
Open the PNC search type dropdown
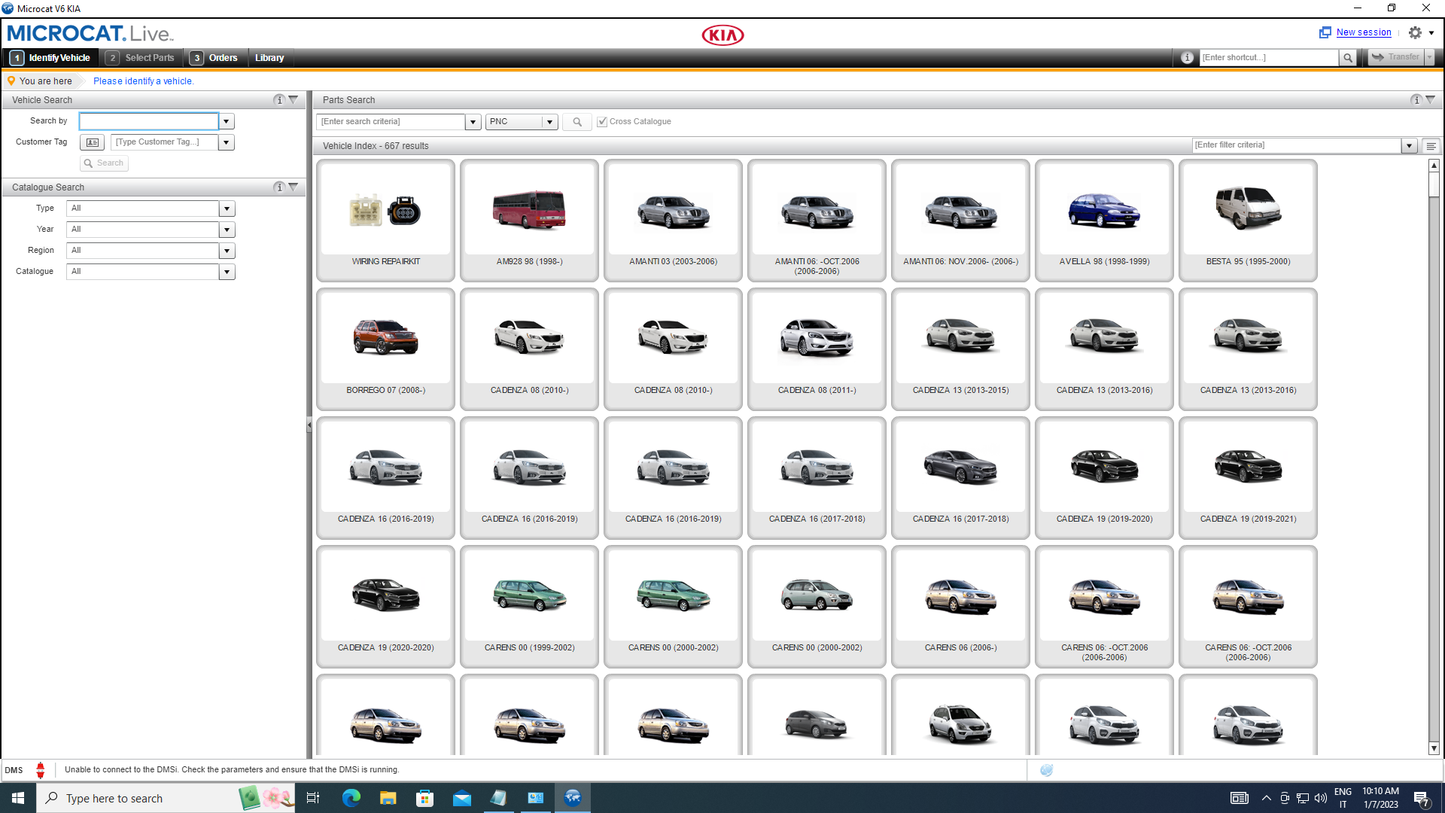[549, 122]
